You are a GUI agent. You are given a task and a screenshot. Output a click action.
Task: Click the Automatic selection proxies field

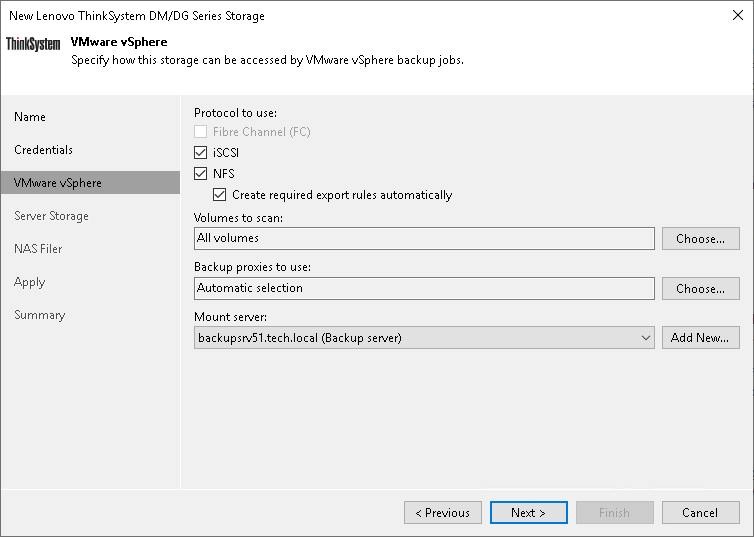click(424, 288)
